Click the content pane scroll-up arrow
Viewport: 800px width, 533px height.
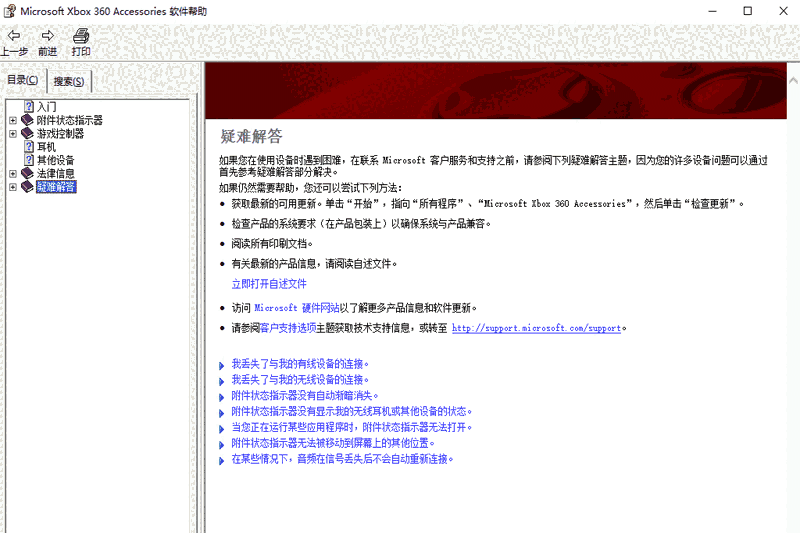coord(793,80)
